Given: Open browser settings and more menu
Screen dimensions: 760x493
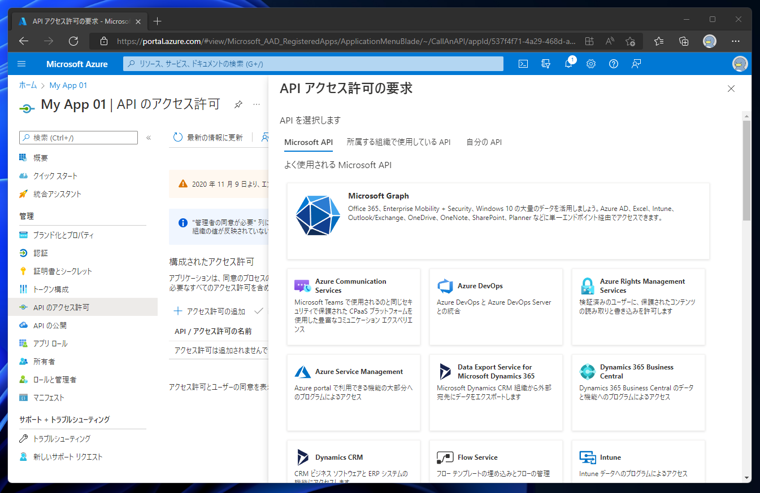Looking at the screenshot, I should coord(735,42).
